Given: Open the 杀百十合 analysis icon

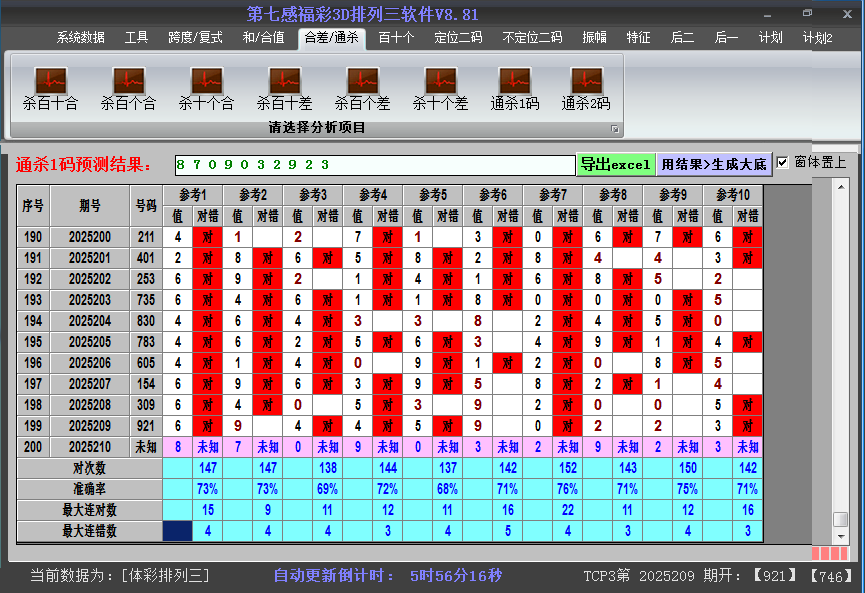Looking at the screenshot, I should 50,88.
